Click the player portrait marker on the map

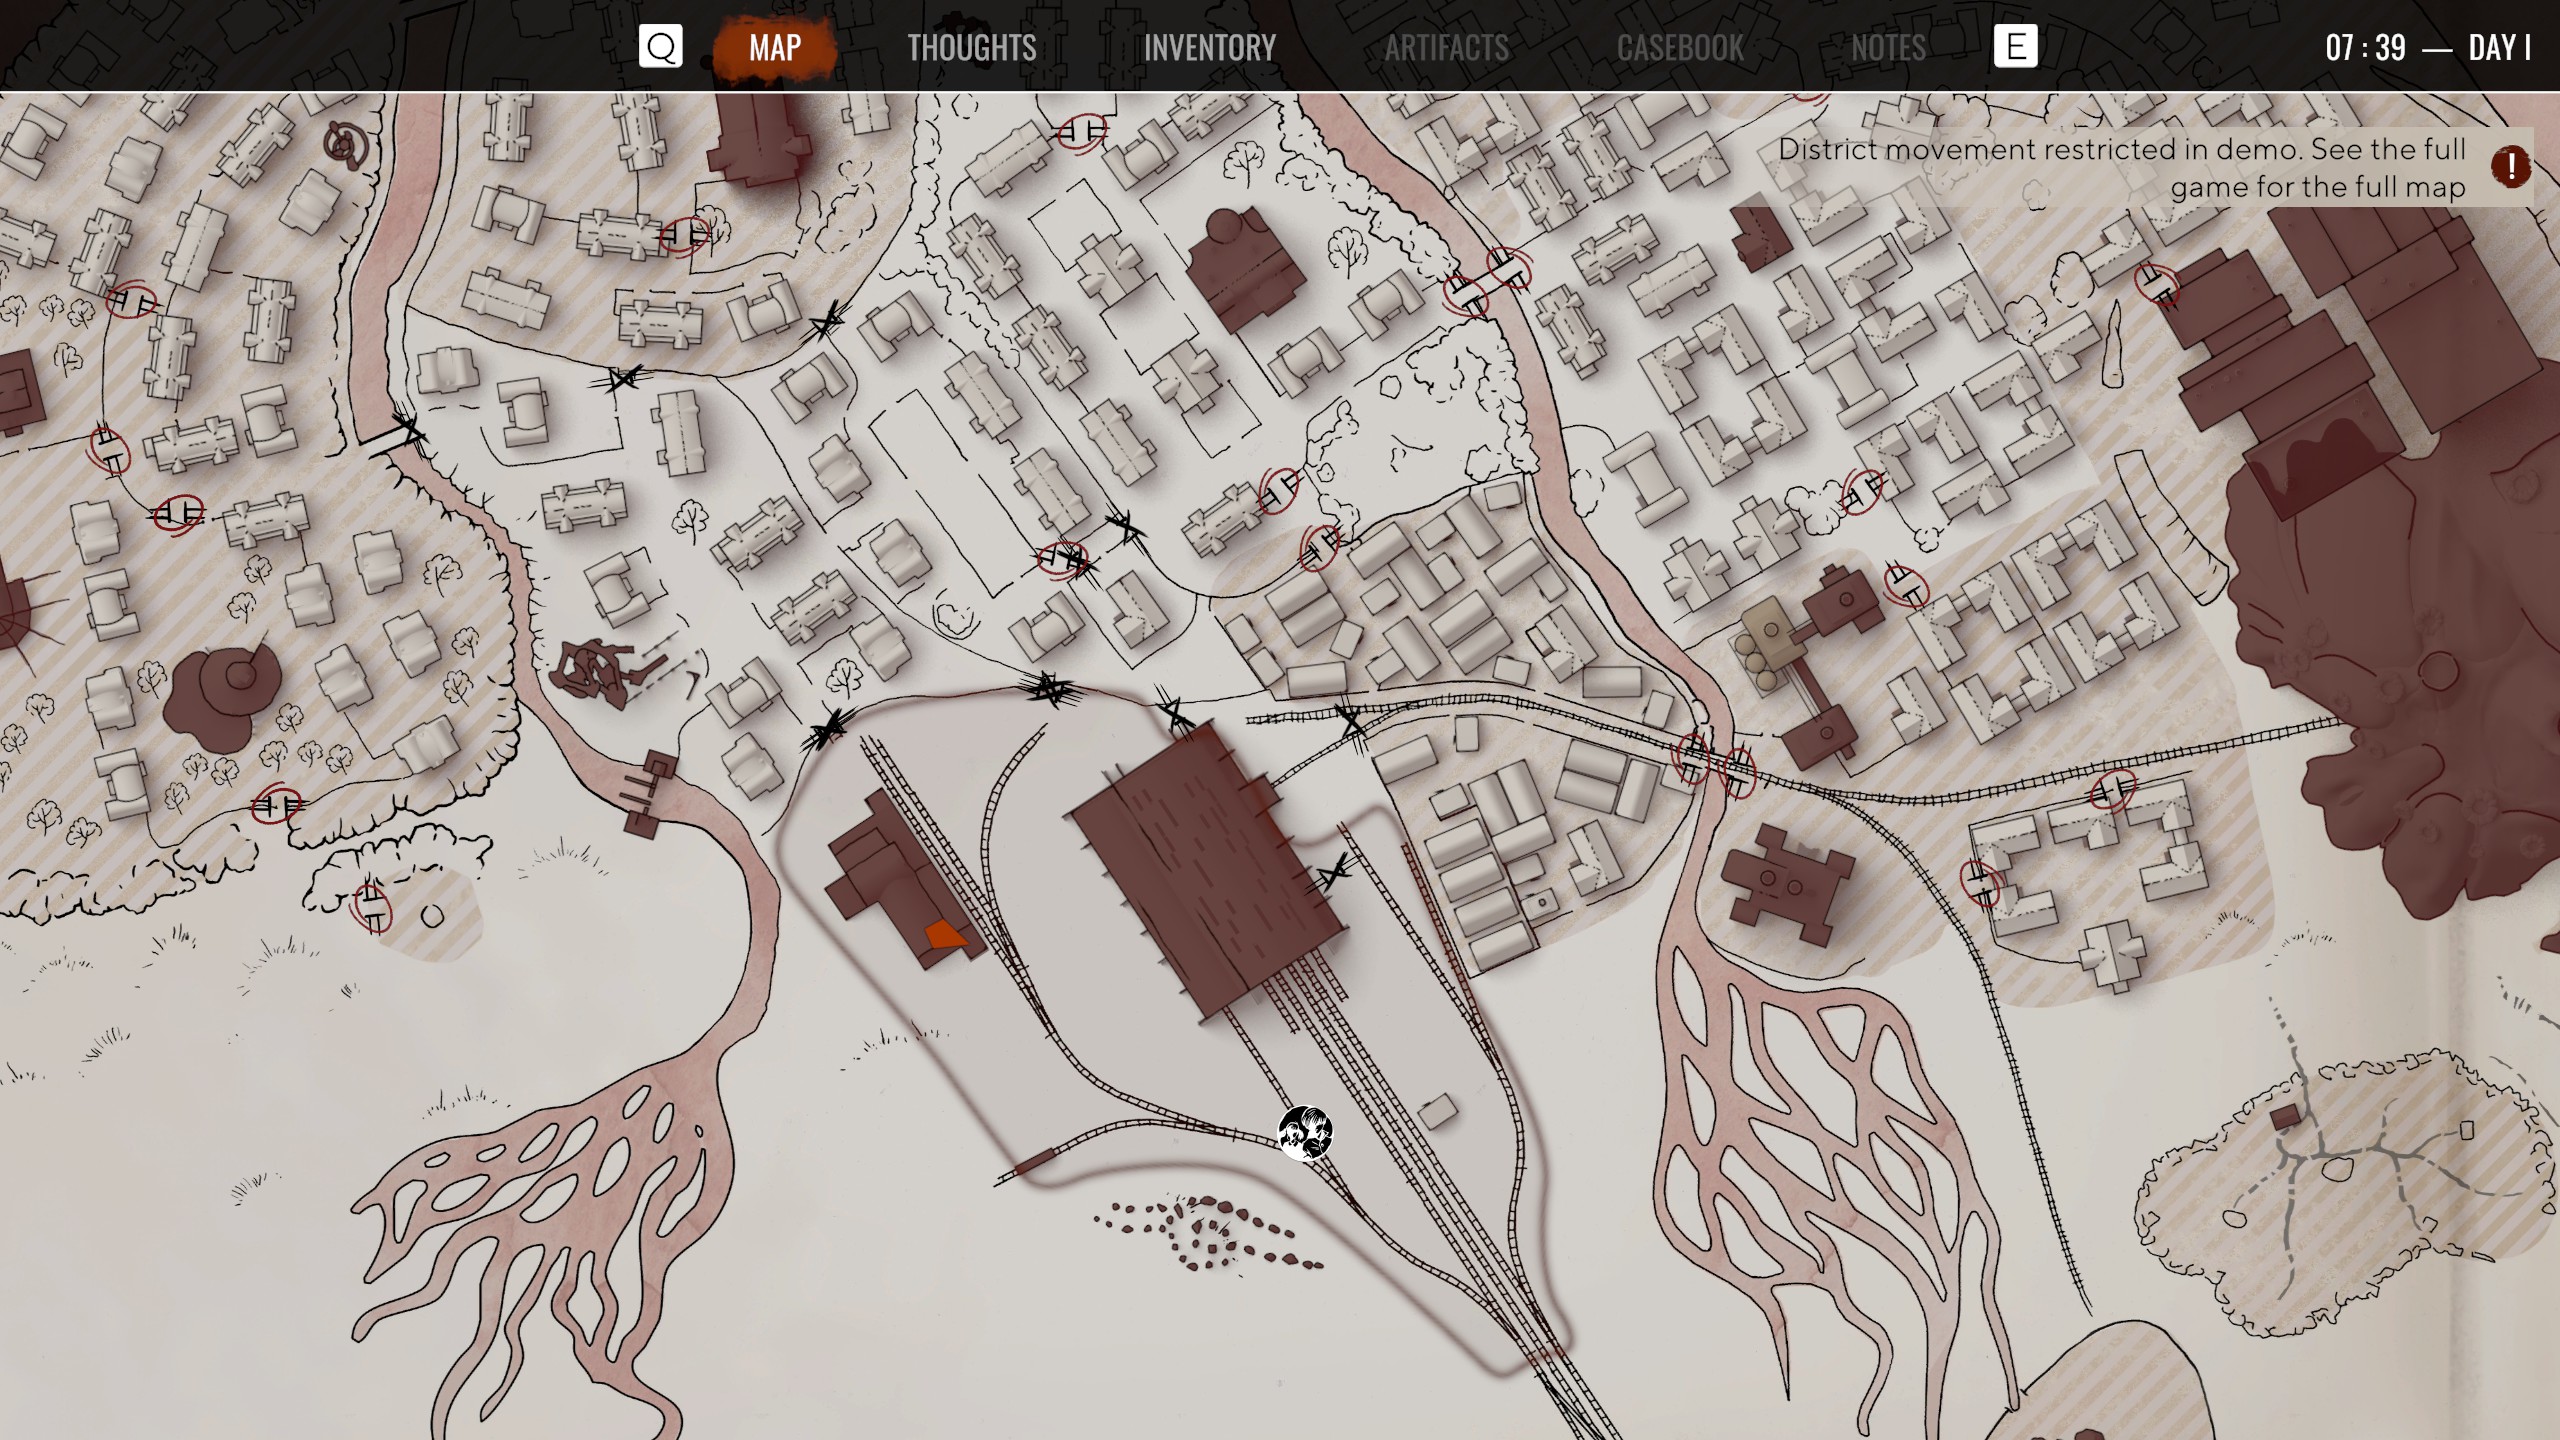point(1305,1133)
